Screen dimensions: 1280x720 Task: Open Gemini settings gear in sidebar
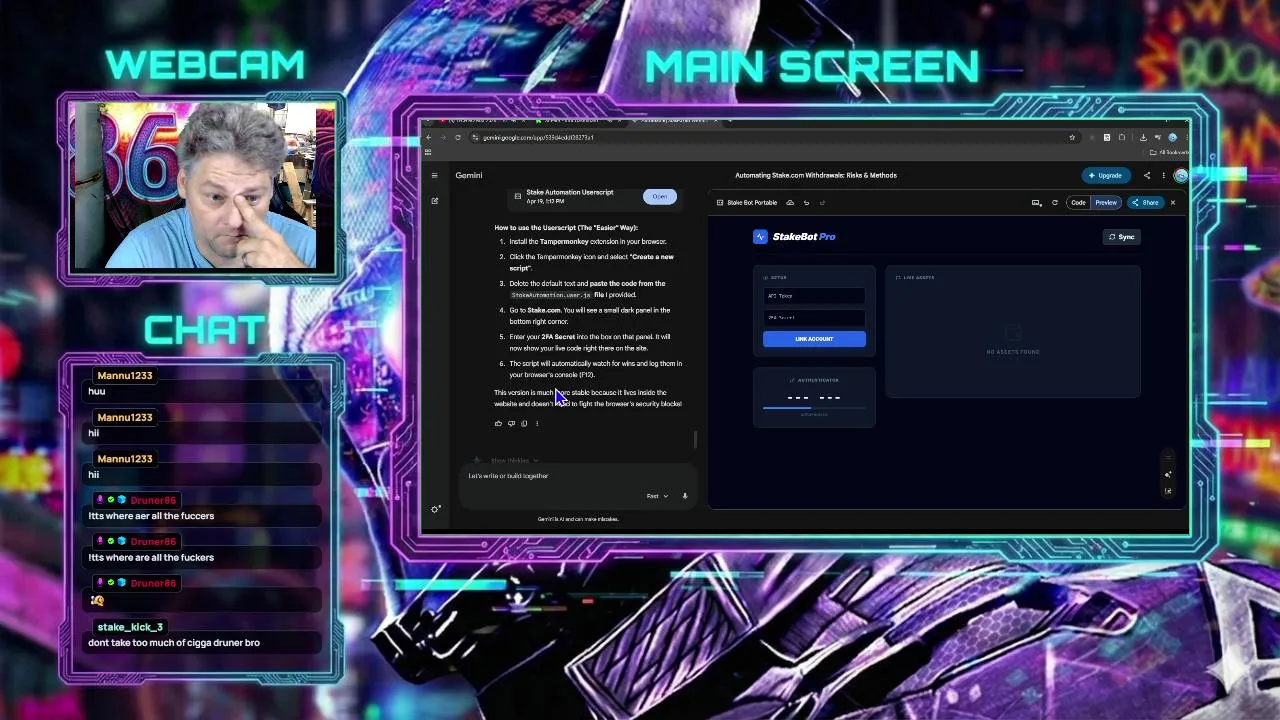coord(435,509)
